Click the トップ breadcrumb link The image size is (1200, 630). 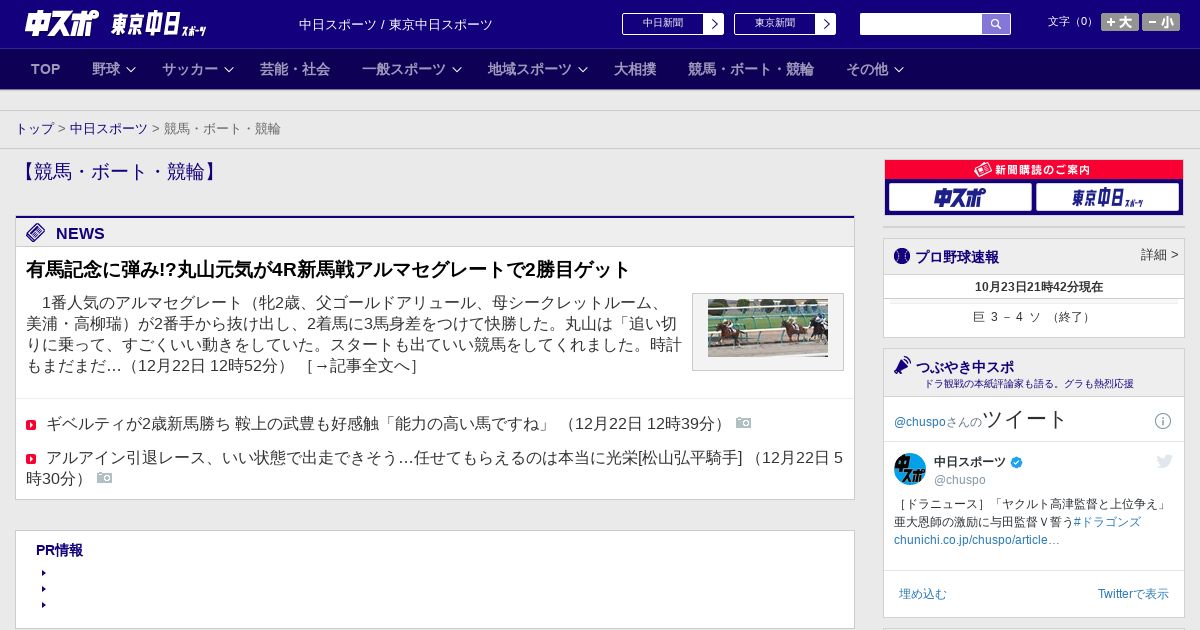point(35,129)
